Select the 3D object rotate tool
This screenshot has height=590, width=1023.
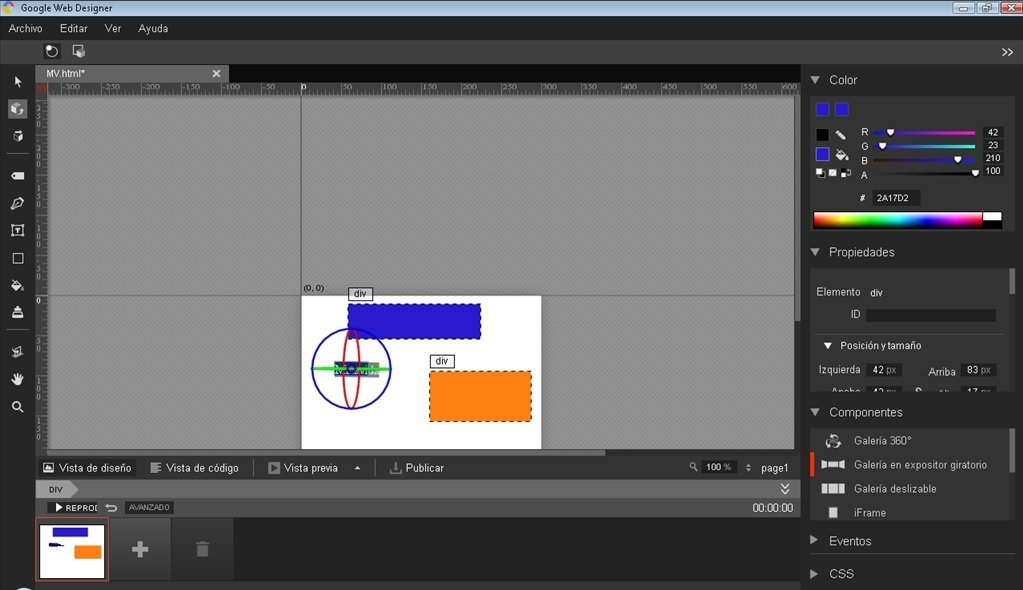click(x=18, y=109)
